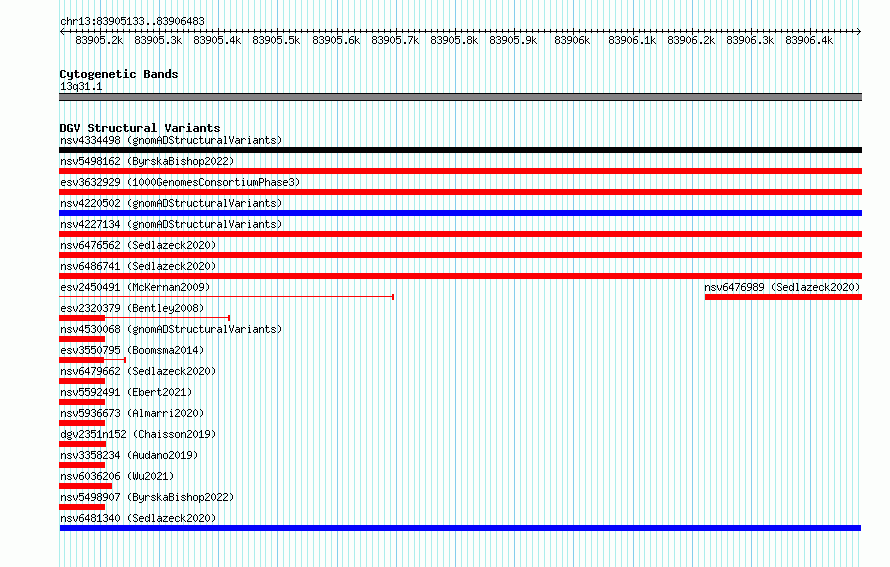Click the 83905.2k ruler tick label
Screen dimensions: 890x567
coord(99,41)
